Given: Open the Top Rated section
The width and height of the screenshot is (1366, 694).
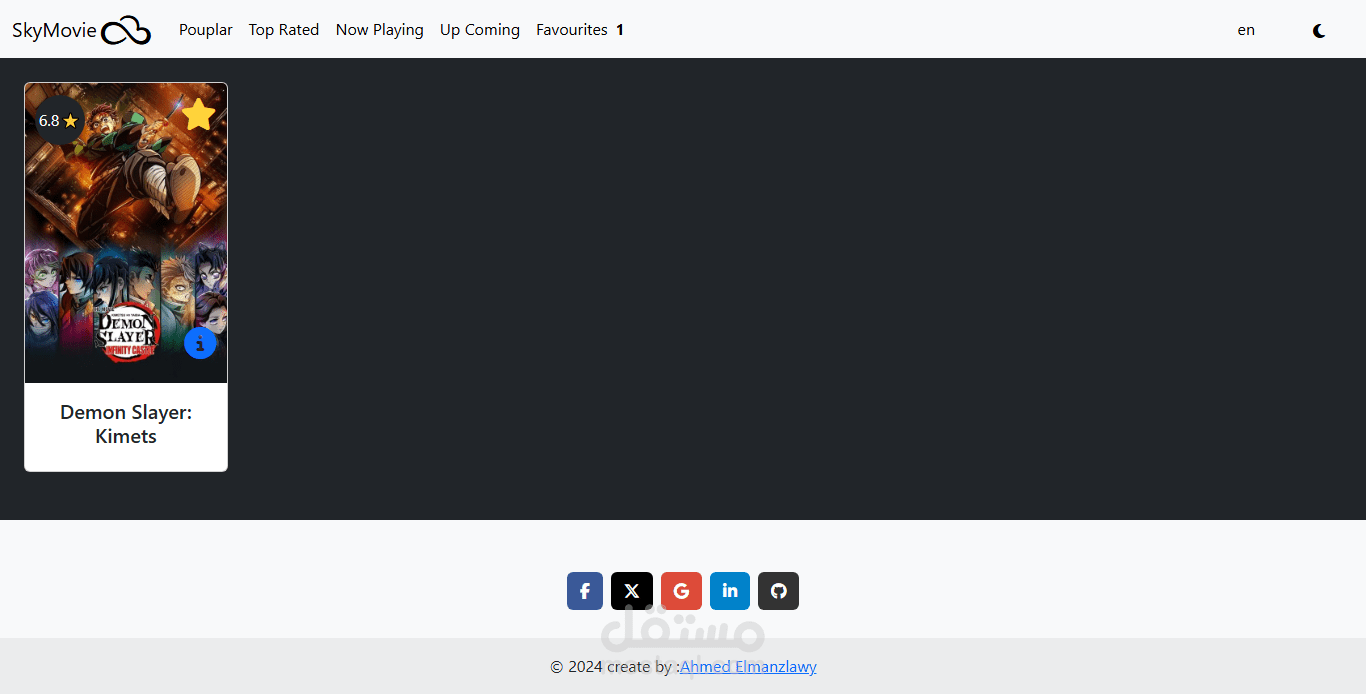Looking at the screenshot, I should [x=284, y=30].
